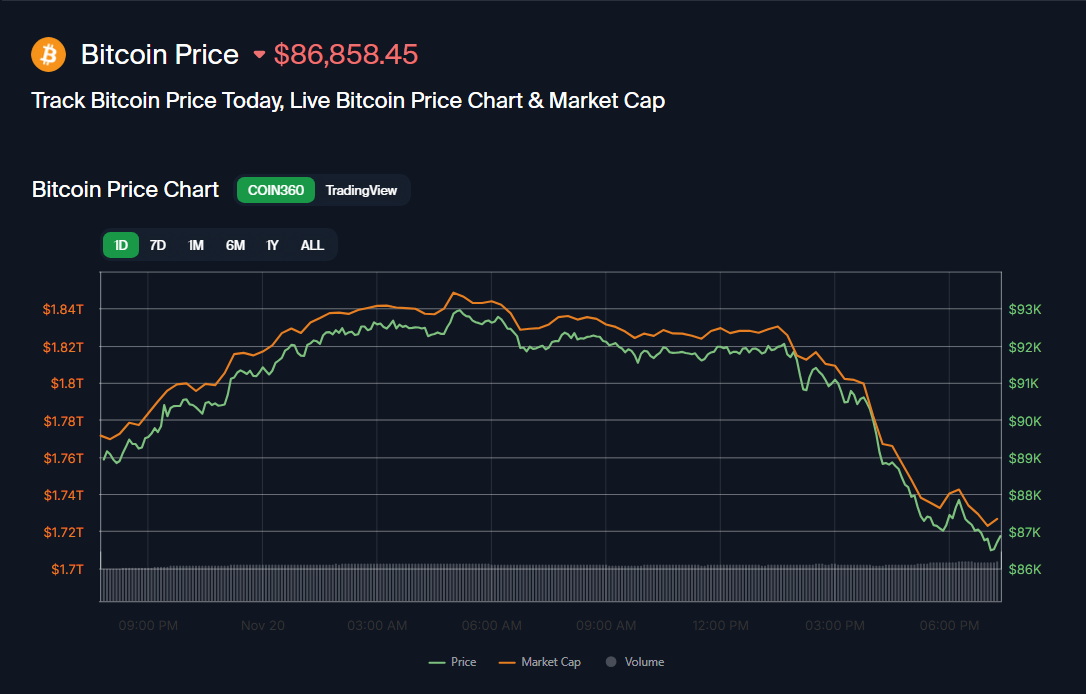Click the red price-down arrow icon
Viewport: 1086px width, 694px height.
pyautogui.click(x=260, y=55)
